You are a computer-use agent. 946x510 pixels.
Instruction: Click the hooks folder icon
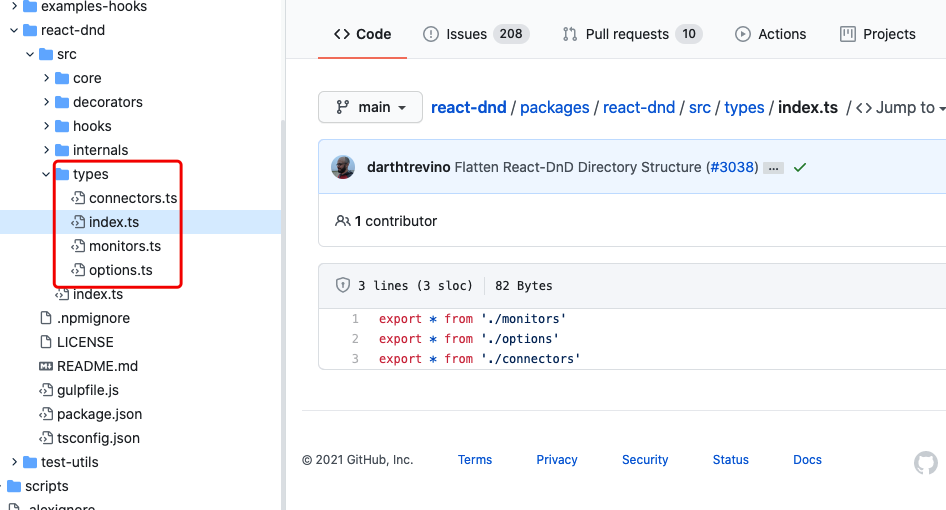coord(62,126)
